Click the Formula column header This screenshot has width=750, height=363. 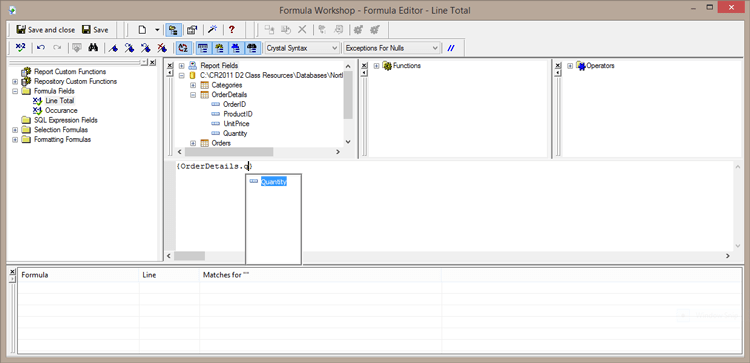click(78, 275)
